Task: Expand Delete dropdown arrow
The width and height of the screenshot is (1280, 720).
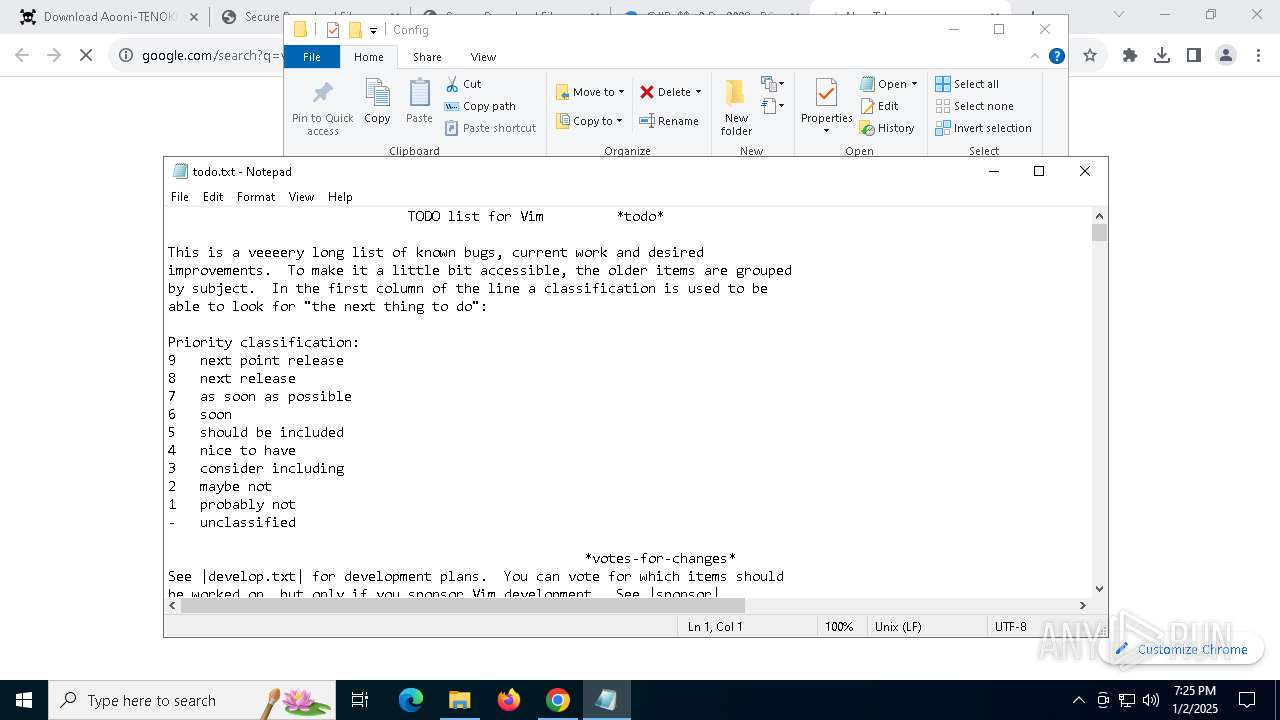Action: click(698, 92)
